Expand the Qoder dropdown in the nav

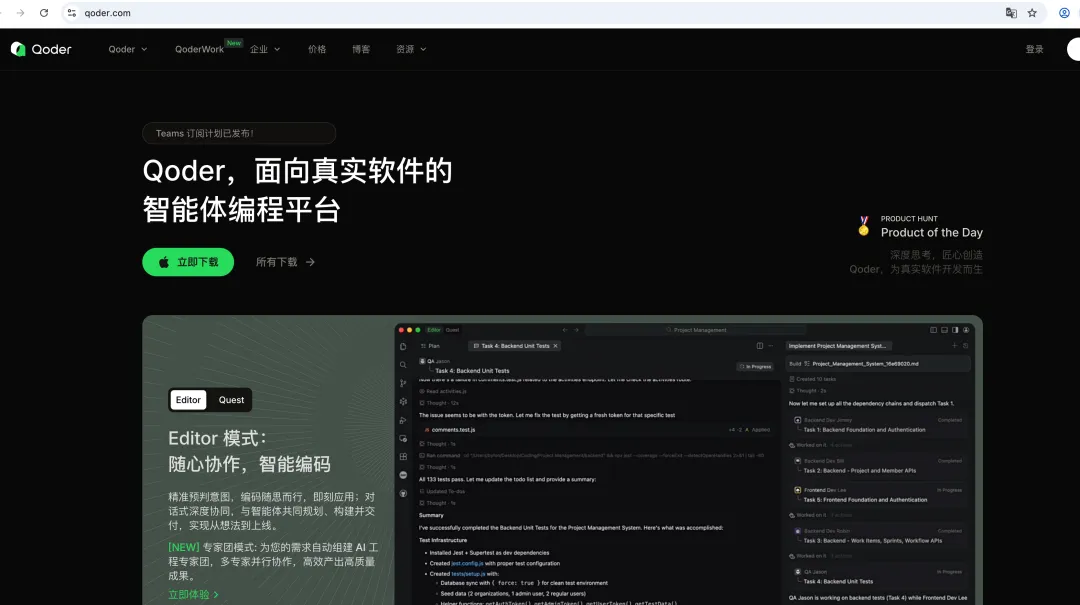pos(128,49)
